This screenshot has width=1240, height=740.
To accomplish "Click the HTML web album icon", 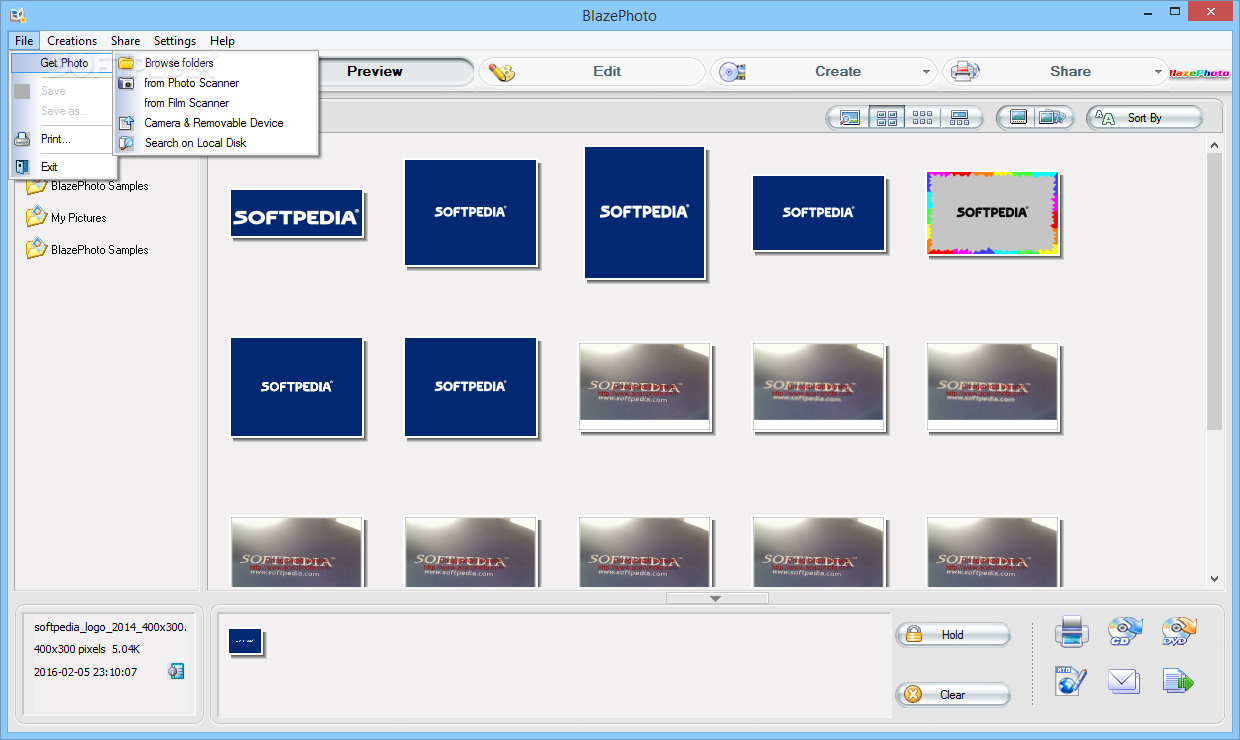I will [x=1071, y=682].
